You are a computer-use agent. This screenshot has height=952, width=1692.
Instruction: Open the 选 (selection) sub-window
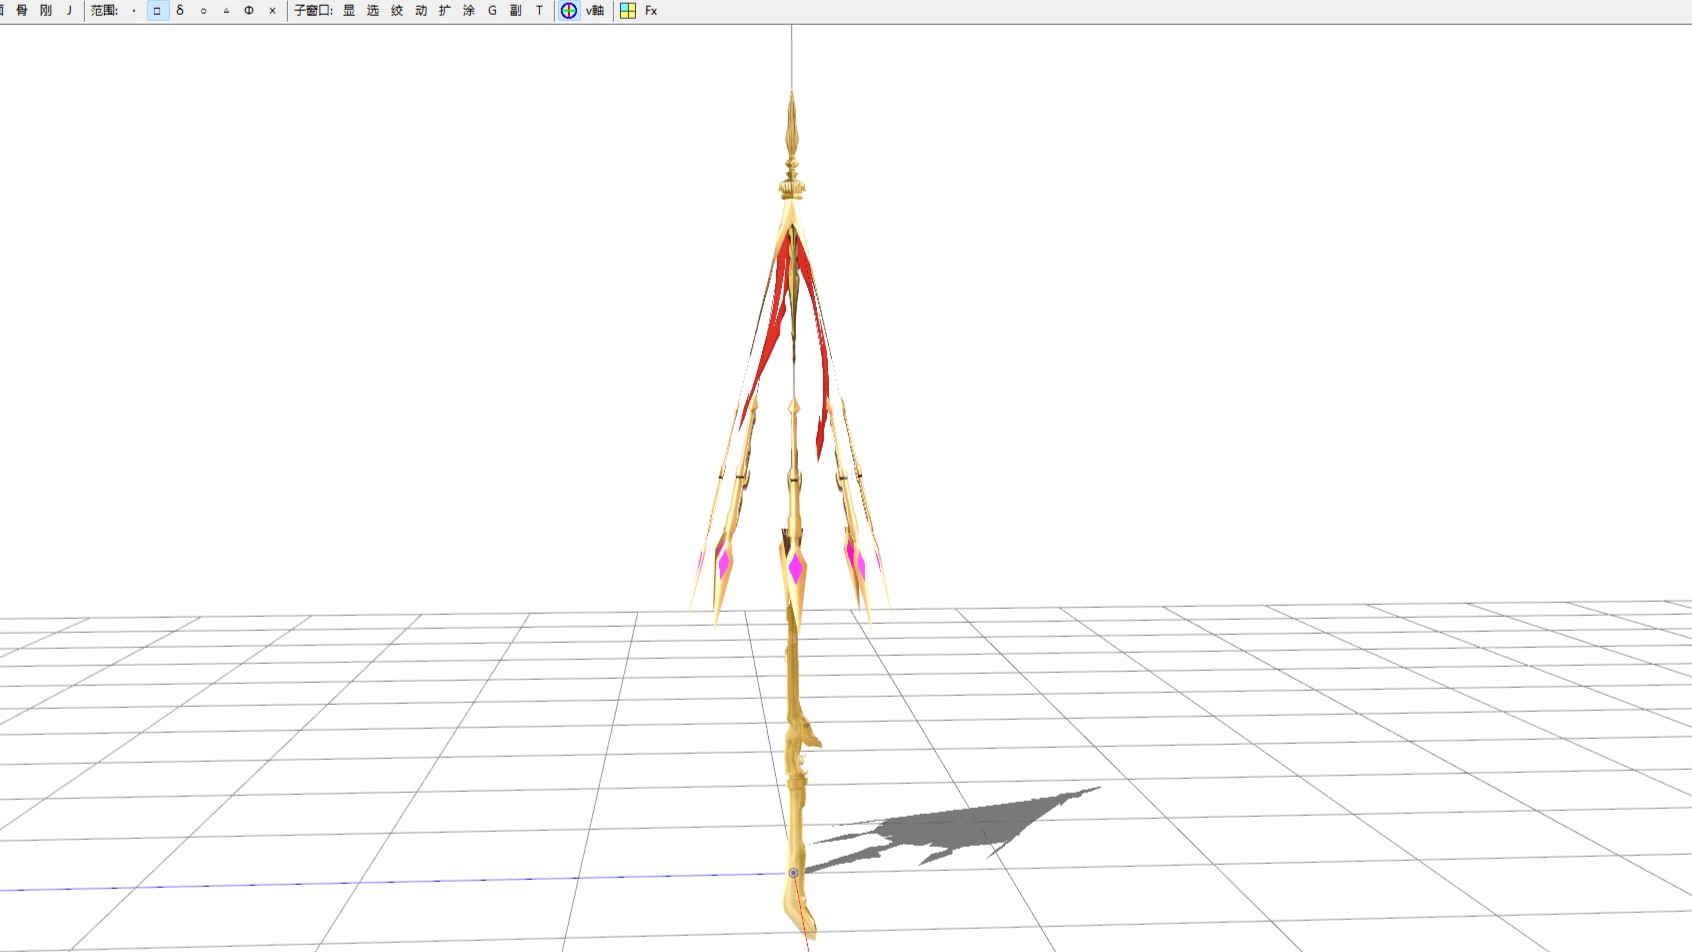click(x=373, y=10)
